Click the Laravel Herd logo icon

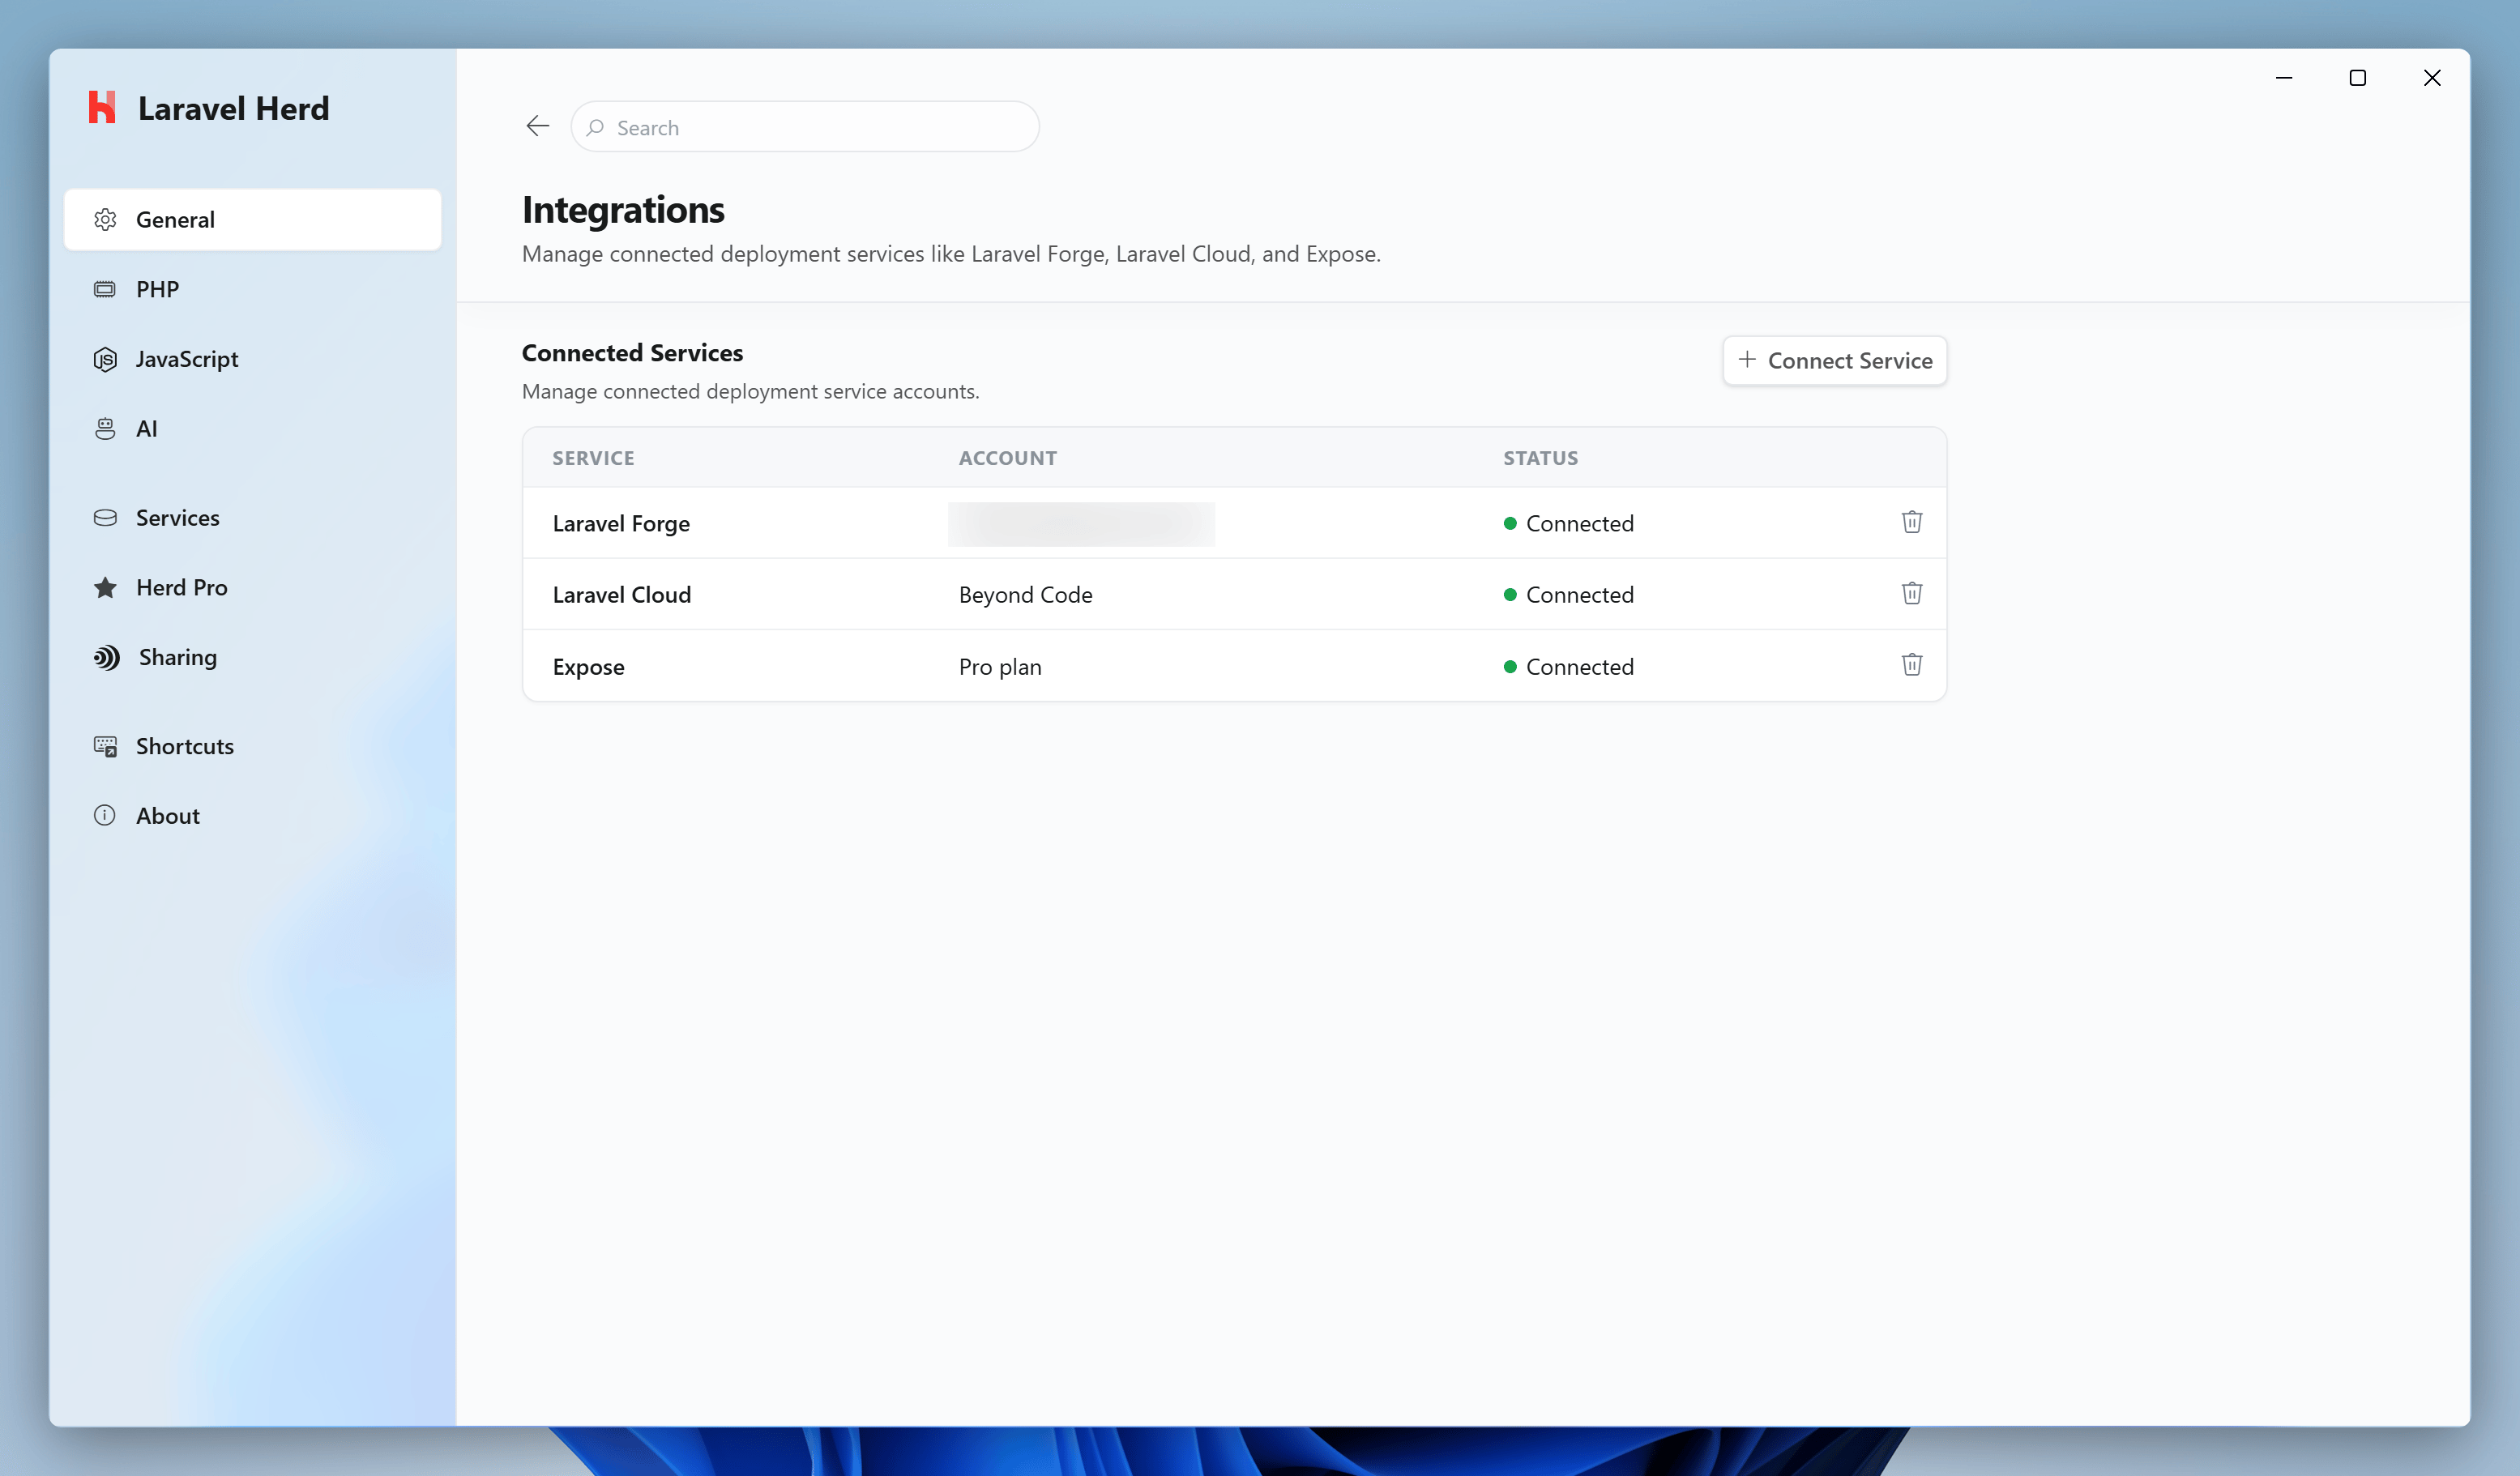pos(102,107)
